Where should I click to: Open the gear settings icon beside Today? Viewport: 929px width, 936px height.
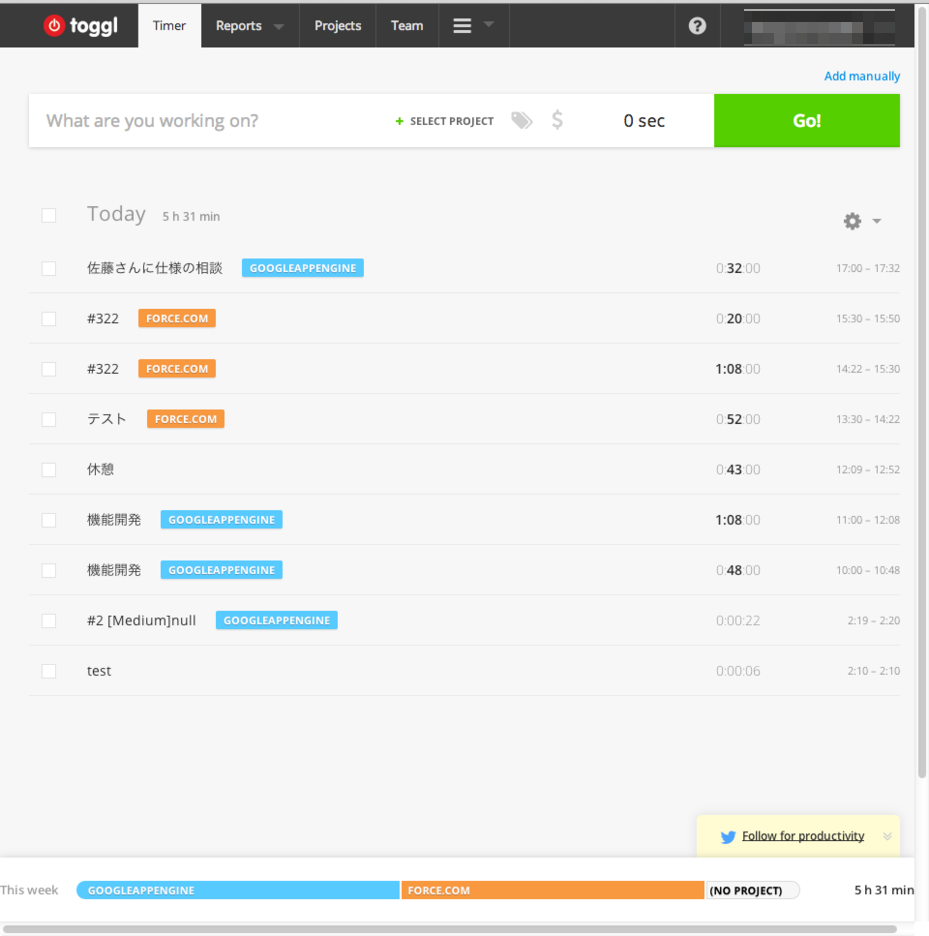click(x=852, y=221)
